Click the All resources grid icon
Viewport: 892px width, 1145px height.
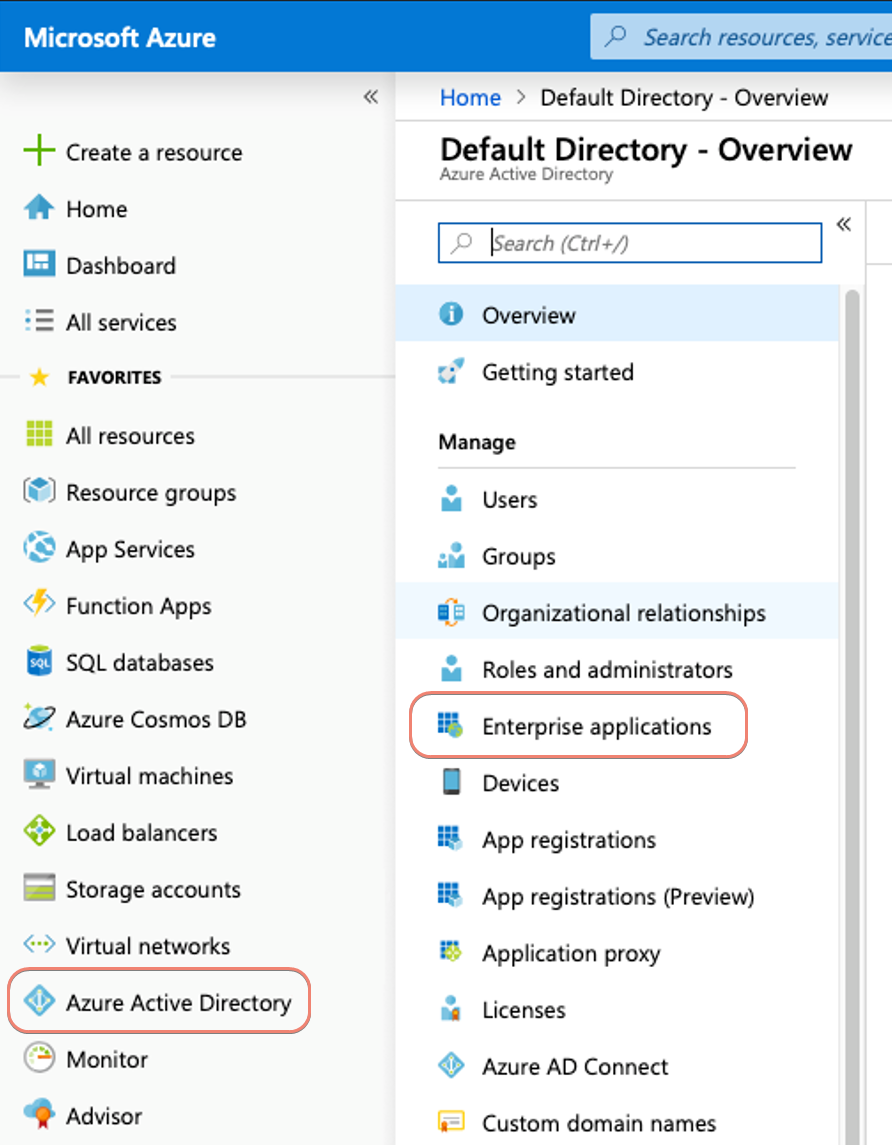click(x=39, y=434)
